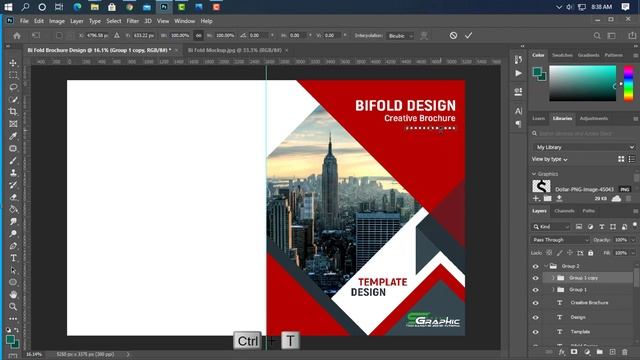The image size is (640, 360).
Task: Click the library search input field
Action: point(584,133)
